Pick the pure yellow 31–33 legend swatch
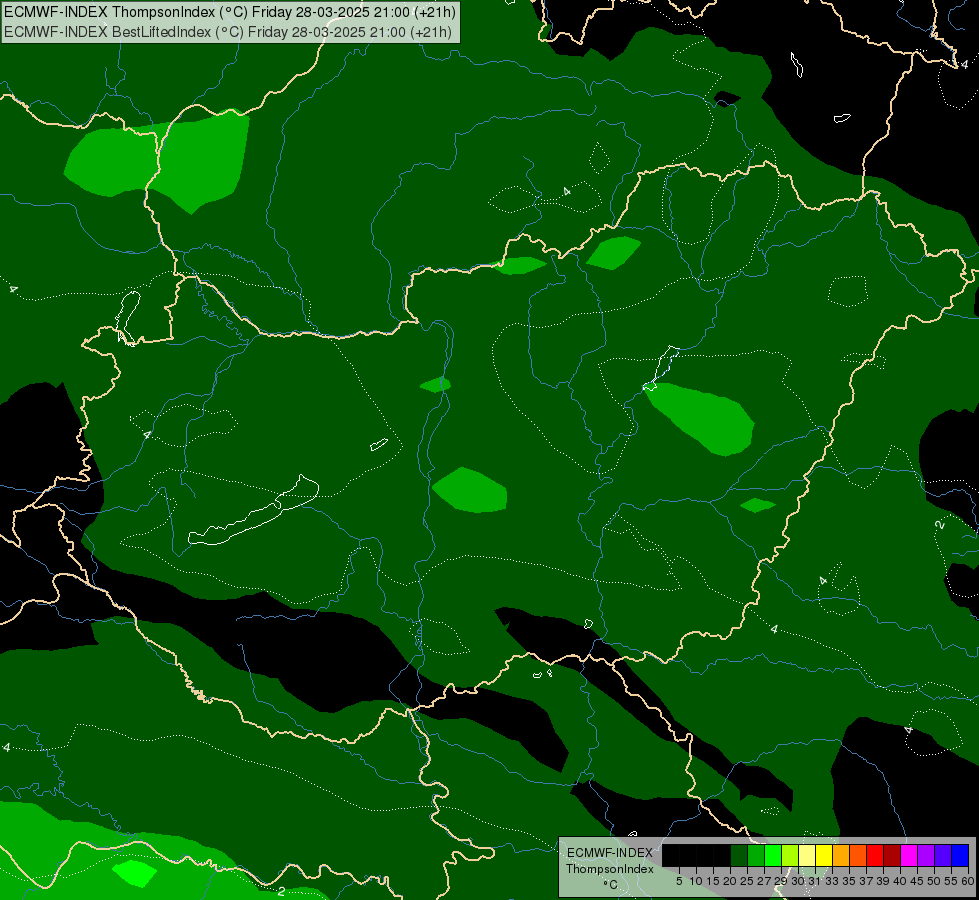The width and height of the screenshot is (979, 900). [824, 855]
